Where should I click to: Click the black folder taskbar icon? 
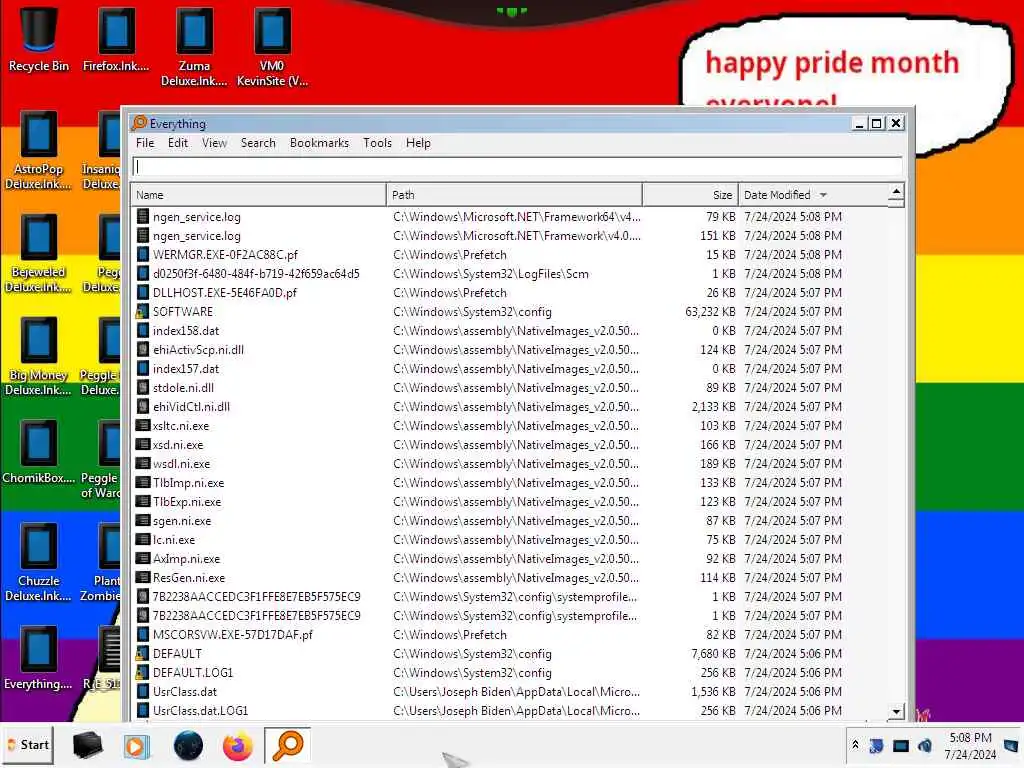tap(87, 745)
